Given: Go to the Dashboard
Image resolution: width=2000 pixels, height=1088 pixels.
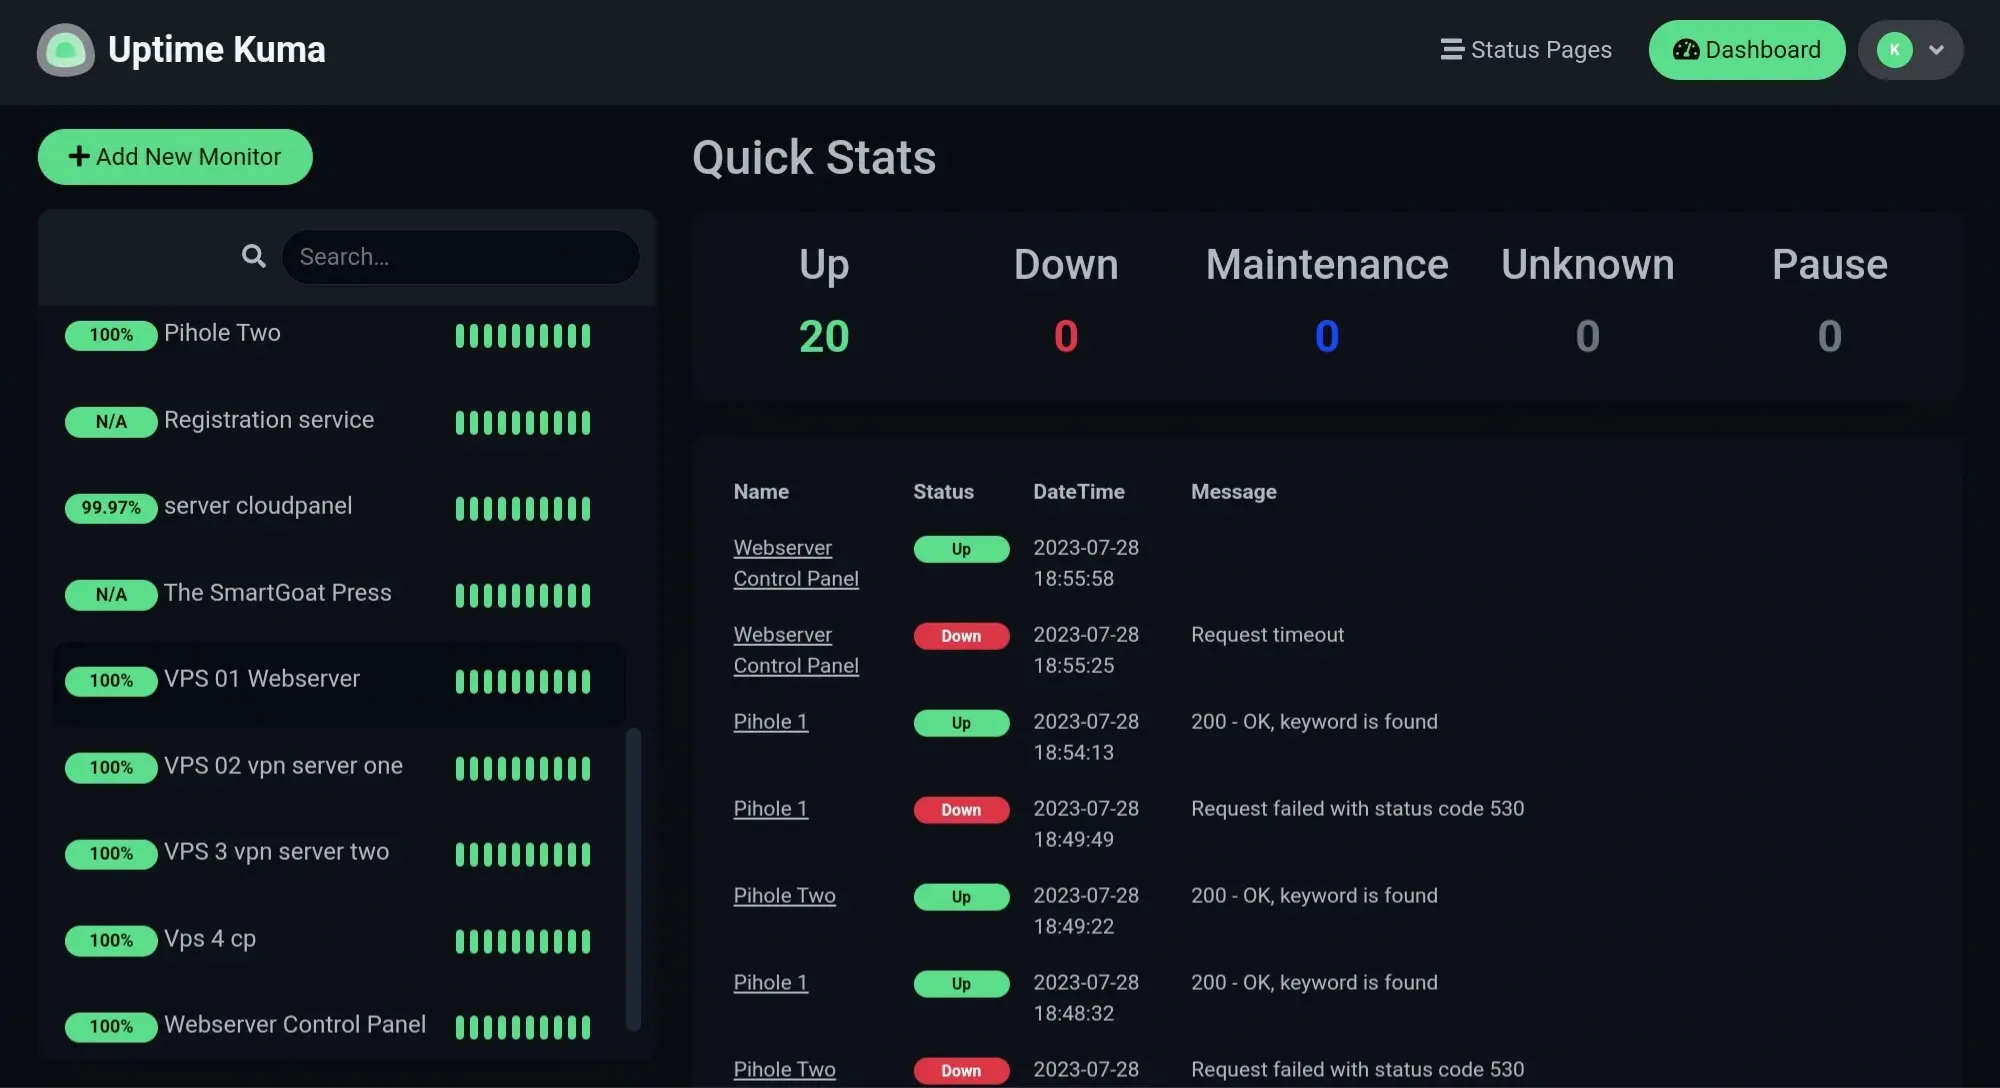Looking at the screenshot, I should point(1747,50).
